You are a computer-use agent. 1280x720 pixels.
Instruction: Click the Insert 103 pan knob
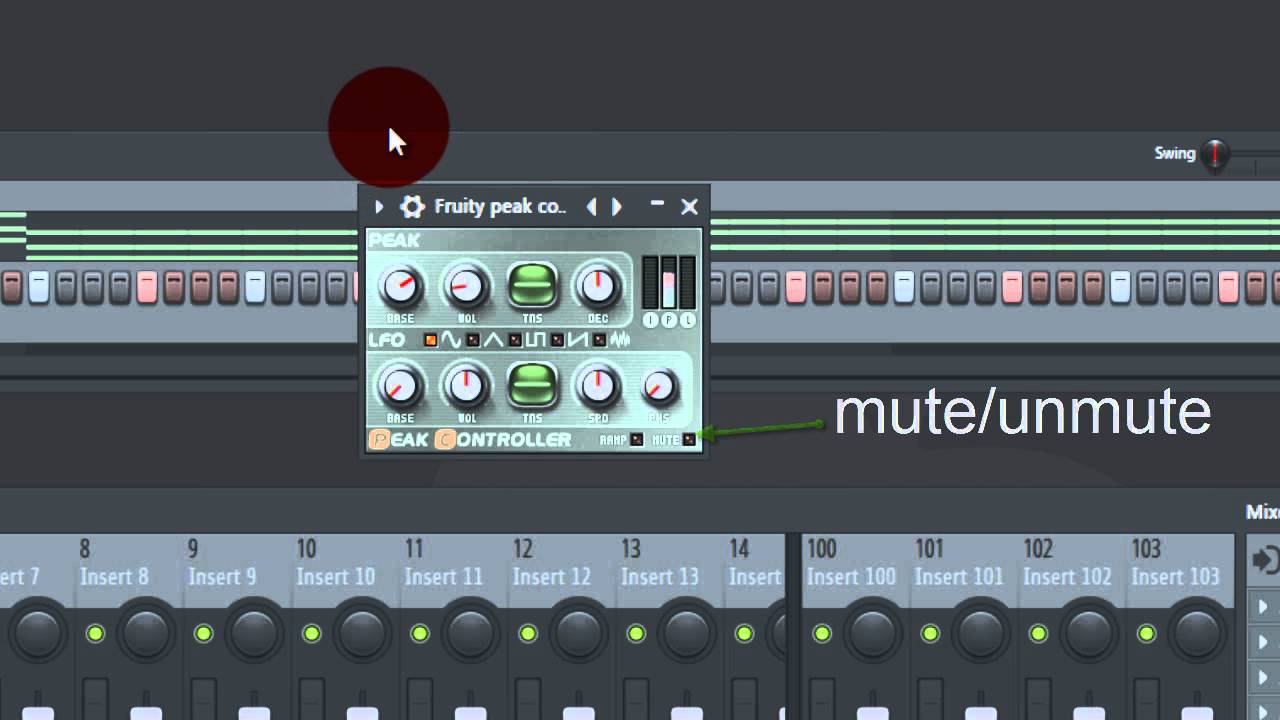click(1196, 633)
